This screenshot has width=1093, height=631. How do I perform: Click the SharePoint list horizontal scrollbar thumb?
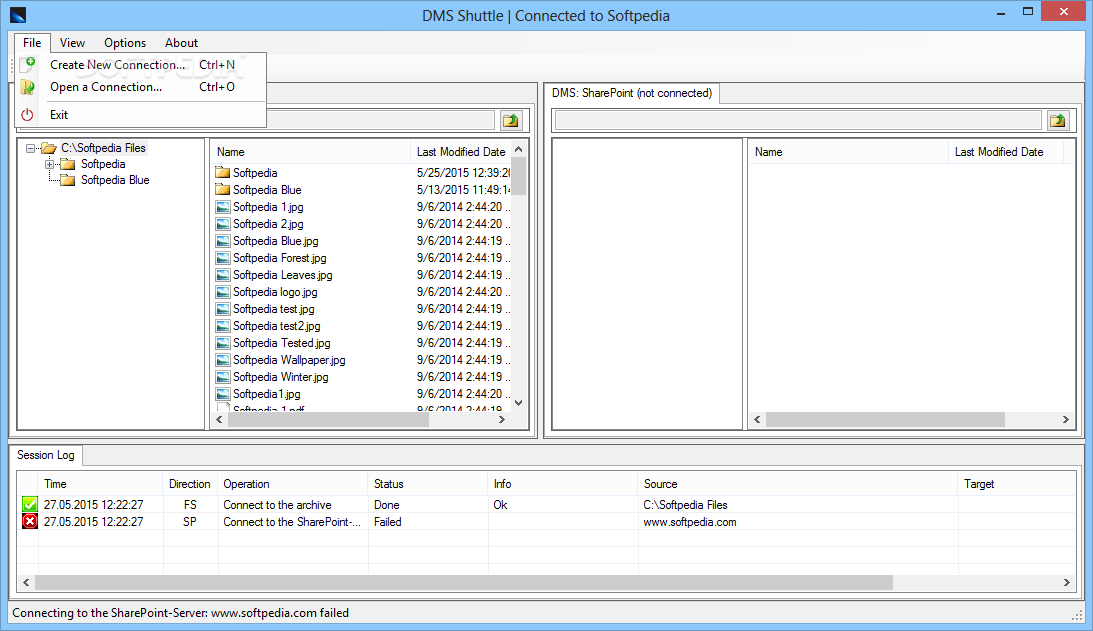coord(885,419)
